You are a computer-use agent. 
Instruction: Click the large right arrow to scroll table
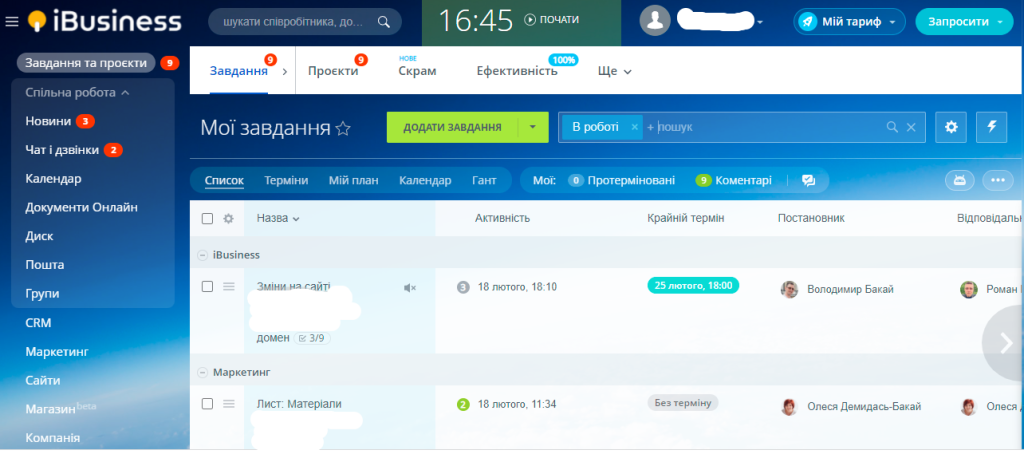[x=1006, y=343]
